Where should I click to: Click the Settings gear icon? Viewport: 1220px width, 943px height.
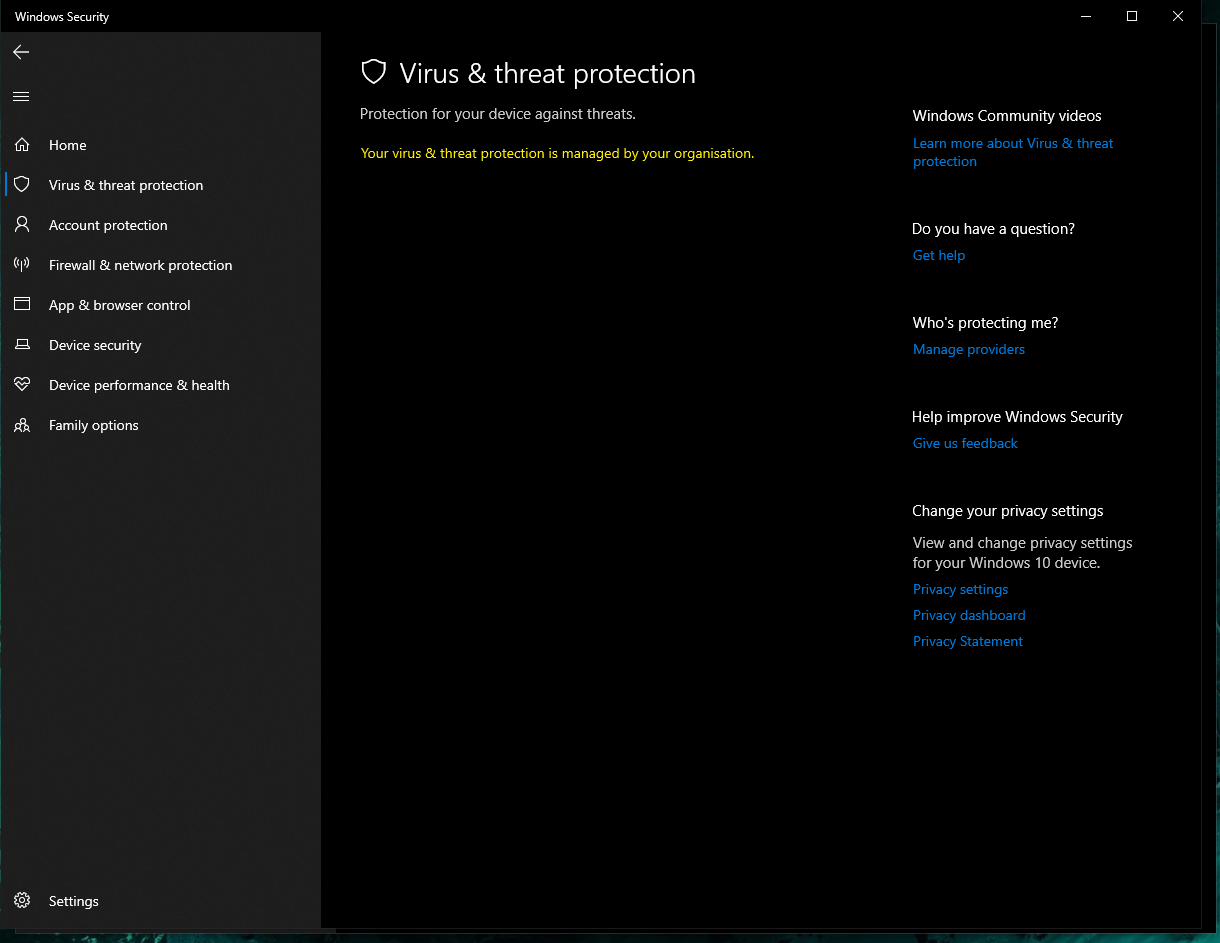click(x=22, y=901)
